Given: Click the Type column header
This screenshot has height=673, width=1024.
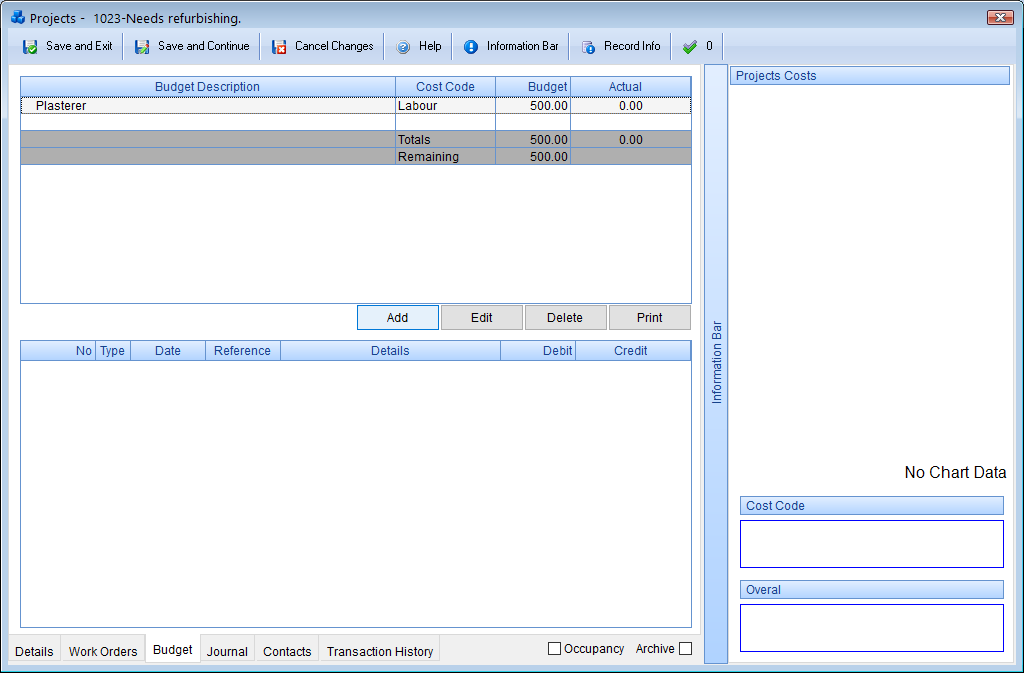Looking at the screenshot, I should (x=113, y=351).
